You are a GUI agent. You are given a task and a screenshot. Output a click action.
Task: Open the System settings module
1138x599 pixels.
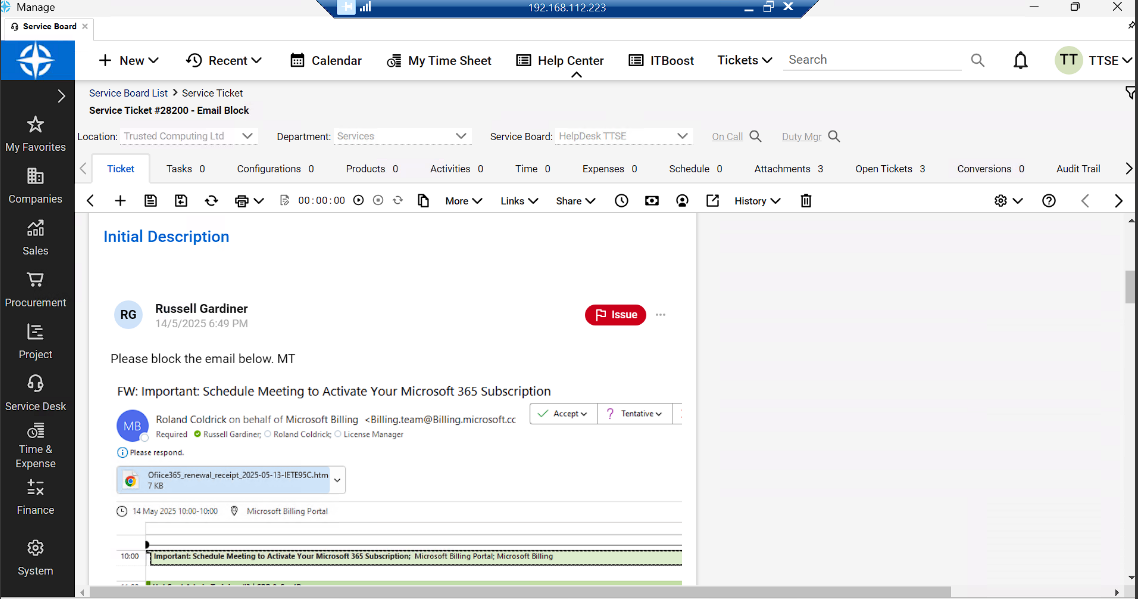pyautogui.click(x=36, y=558)
